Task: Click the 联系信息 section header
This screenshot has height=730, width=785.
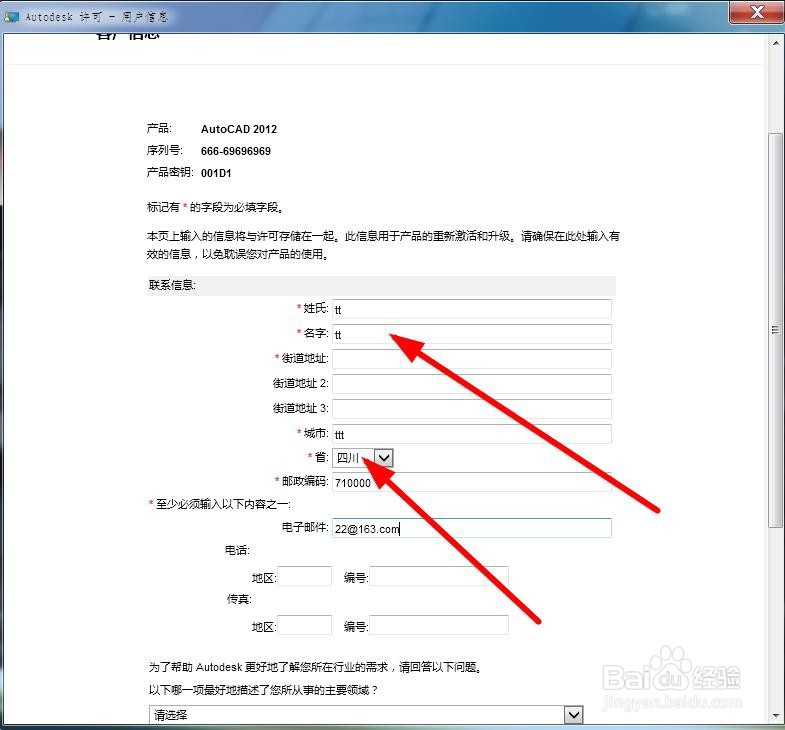Action: click(381, 285)
